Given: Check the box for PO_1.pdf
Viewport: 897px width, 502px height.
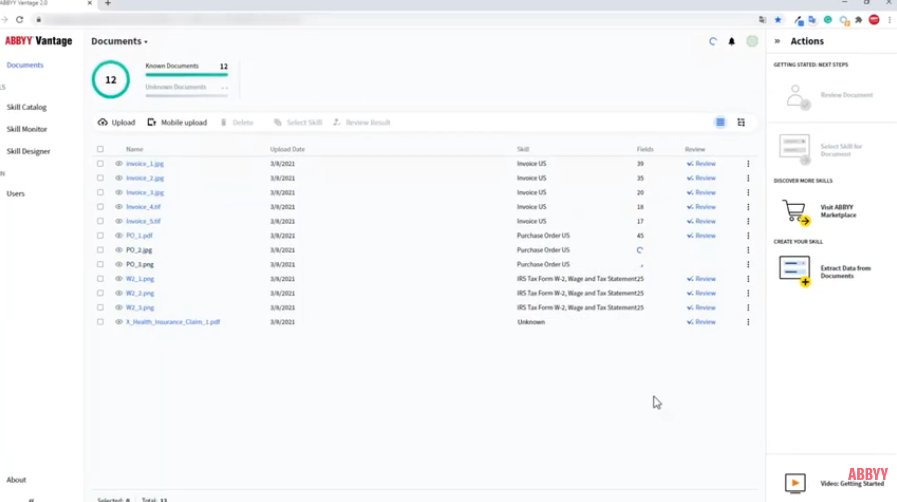Looking at the screenshot, I should 100,236.
